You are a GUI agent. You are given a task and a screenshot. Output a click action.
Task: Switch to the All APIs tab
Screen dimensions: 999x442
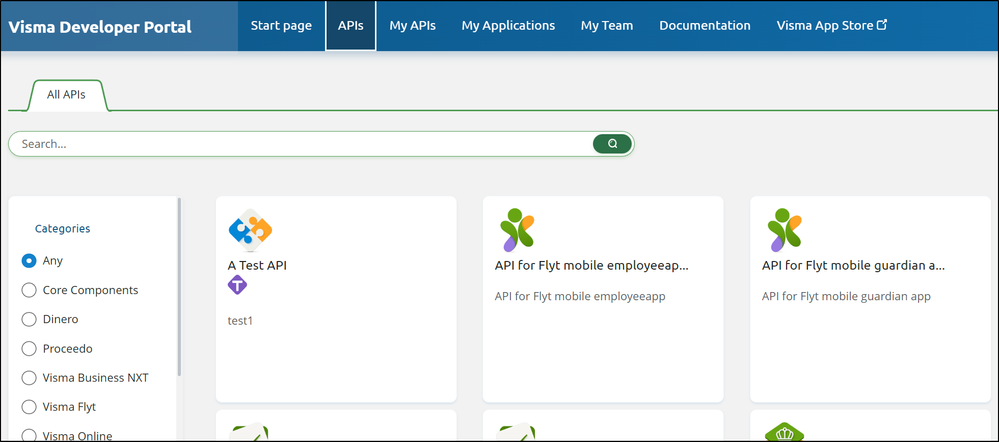click(x=66, y=95)
